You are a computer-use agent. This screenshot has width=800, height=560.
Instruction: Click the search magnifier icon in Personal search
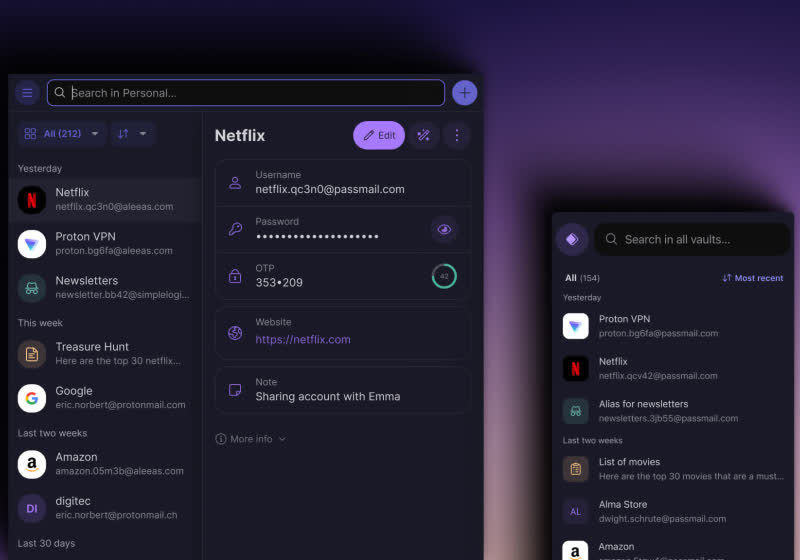click(60, 92)
